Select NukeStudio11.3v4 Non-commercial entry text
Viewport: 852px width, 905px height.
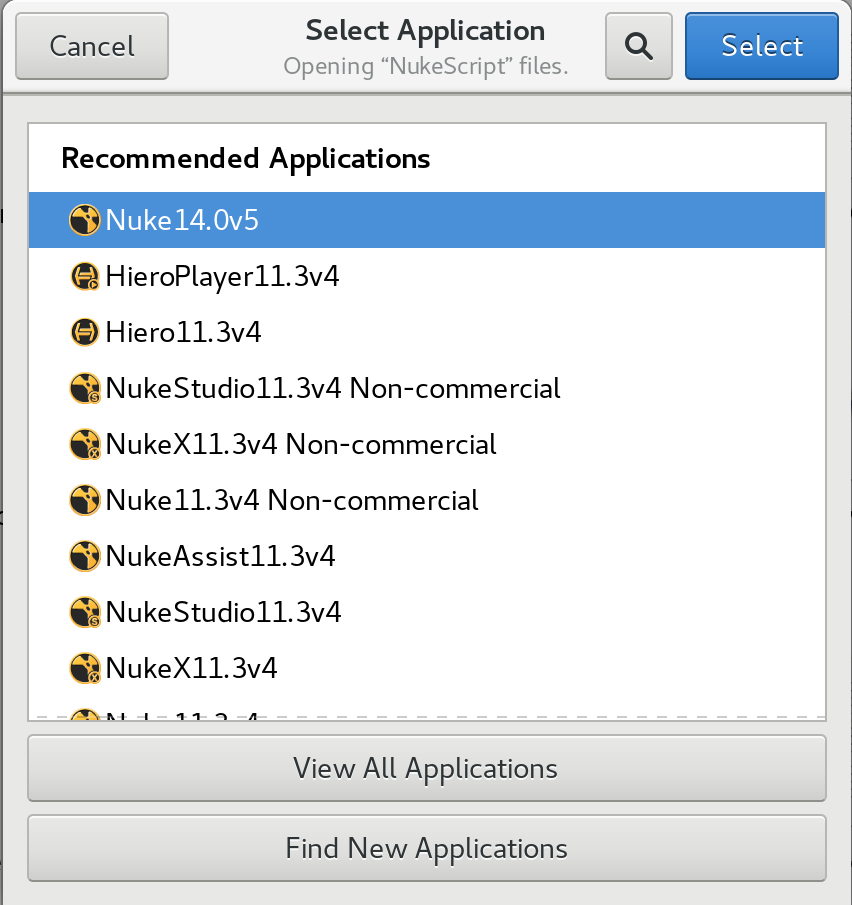pyautogui.click(x=332, y=388)
